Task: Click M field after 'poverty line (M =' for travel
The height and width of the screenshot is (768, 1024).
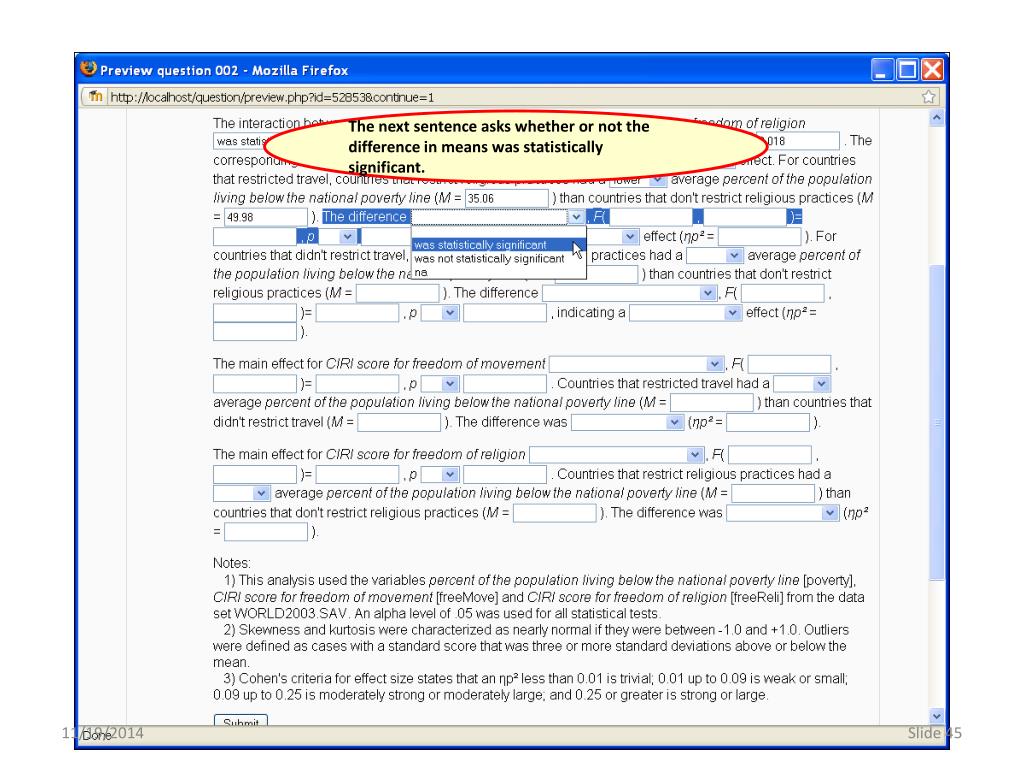Action: click(712, 402)
